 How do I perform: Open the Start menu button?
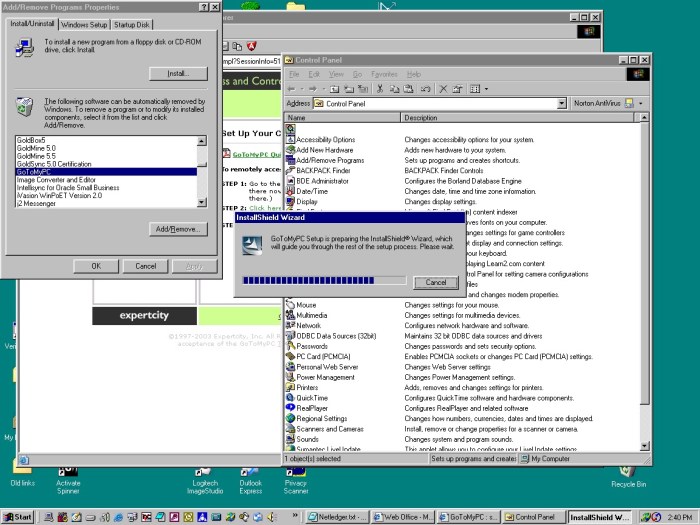(x=18, y=517)
